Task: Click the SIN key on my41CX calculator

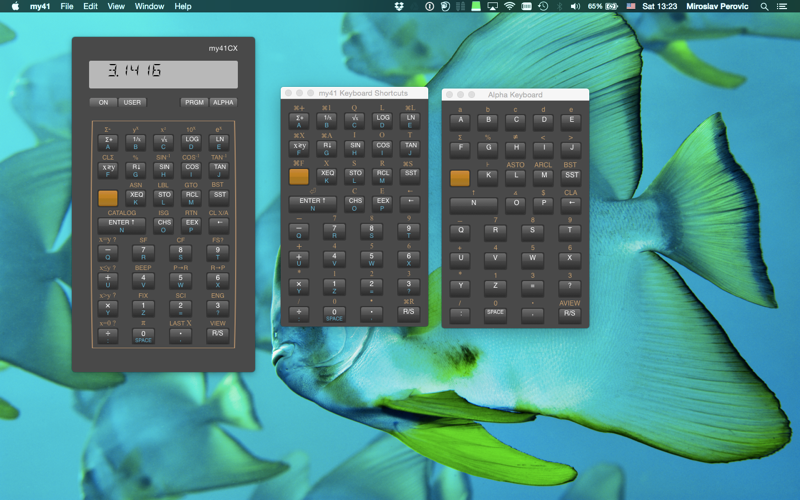Action: (x=163, y=170)
